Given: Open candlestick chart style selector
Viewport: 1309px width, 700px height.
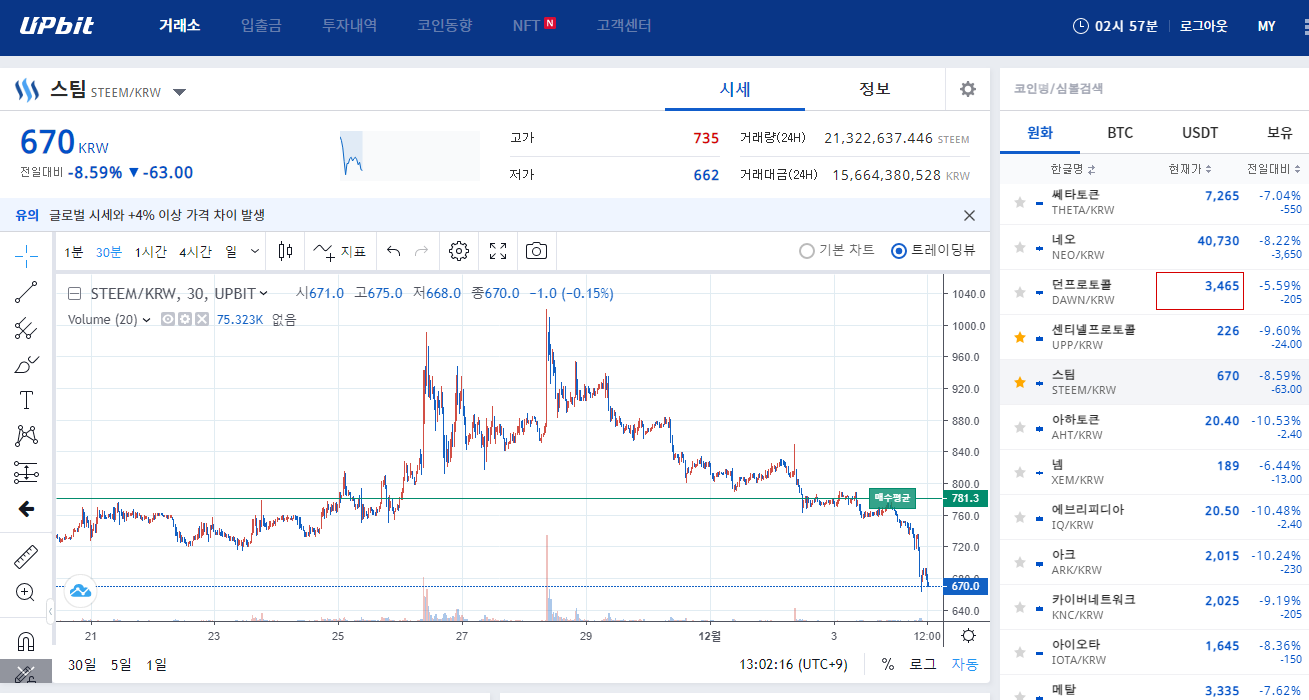Looking at the screenshot, I should (x=286, y=251).
